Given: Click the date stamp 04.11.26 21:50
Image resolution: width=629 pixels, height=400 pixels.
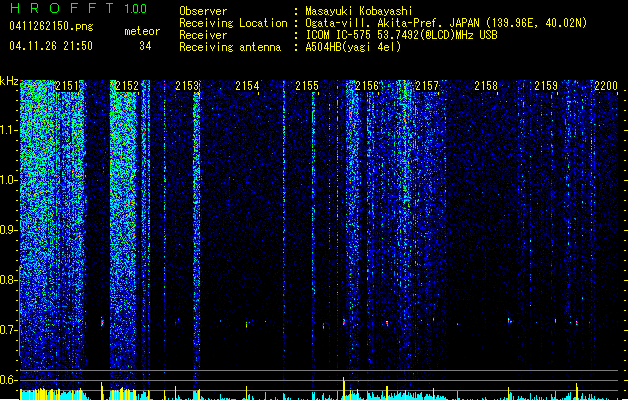Looking at the screenshot, I should [51, 46].
